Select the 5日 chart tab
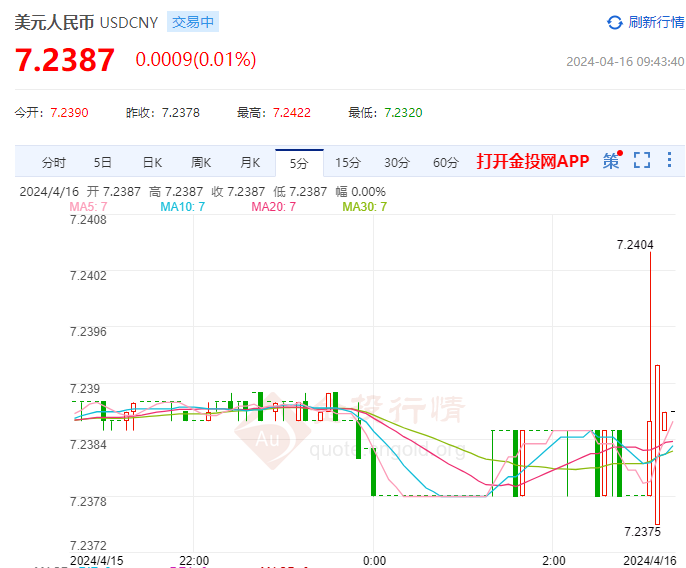Image resolution: width=686 pixels, height=568 pixels. [103, 162]
